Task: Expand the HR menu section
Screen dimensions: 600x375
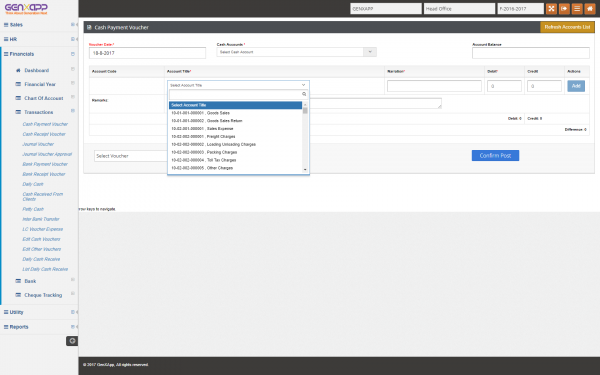Action: click(x=73, y=39)
